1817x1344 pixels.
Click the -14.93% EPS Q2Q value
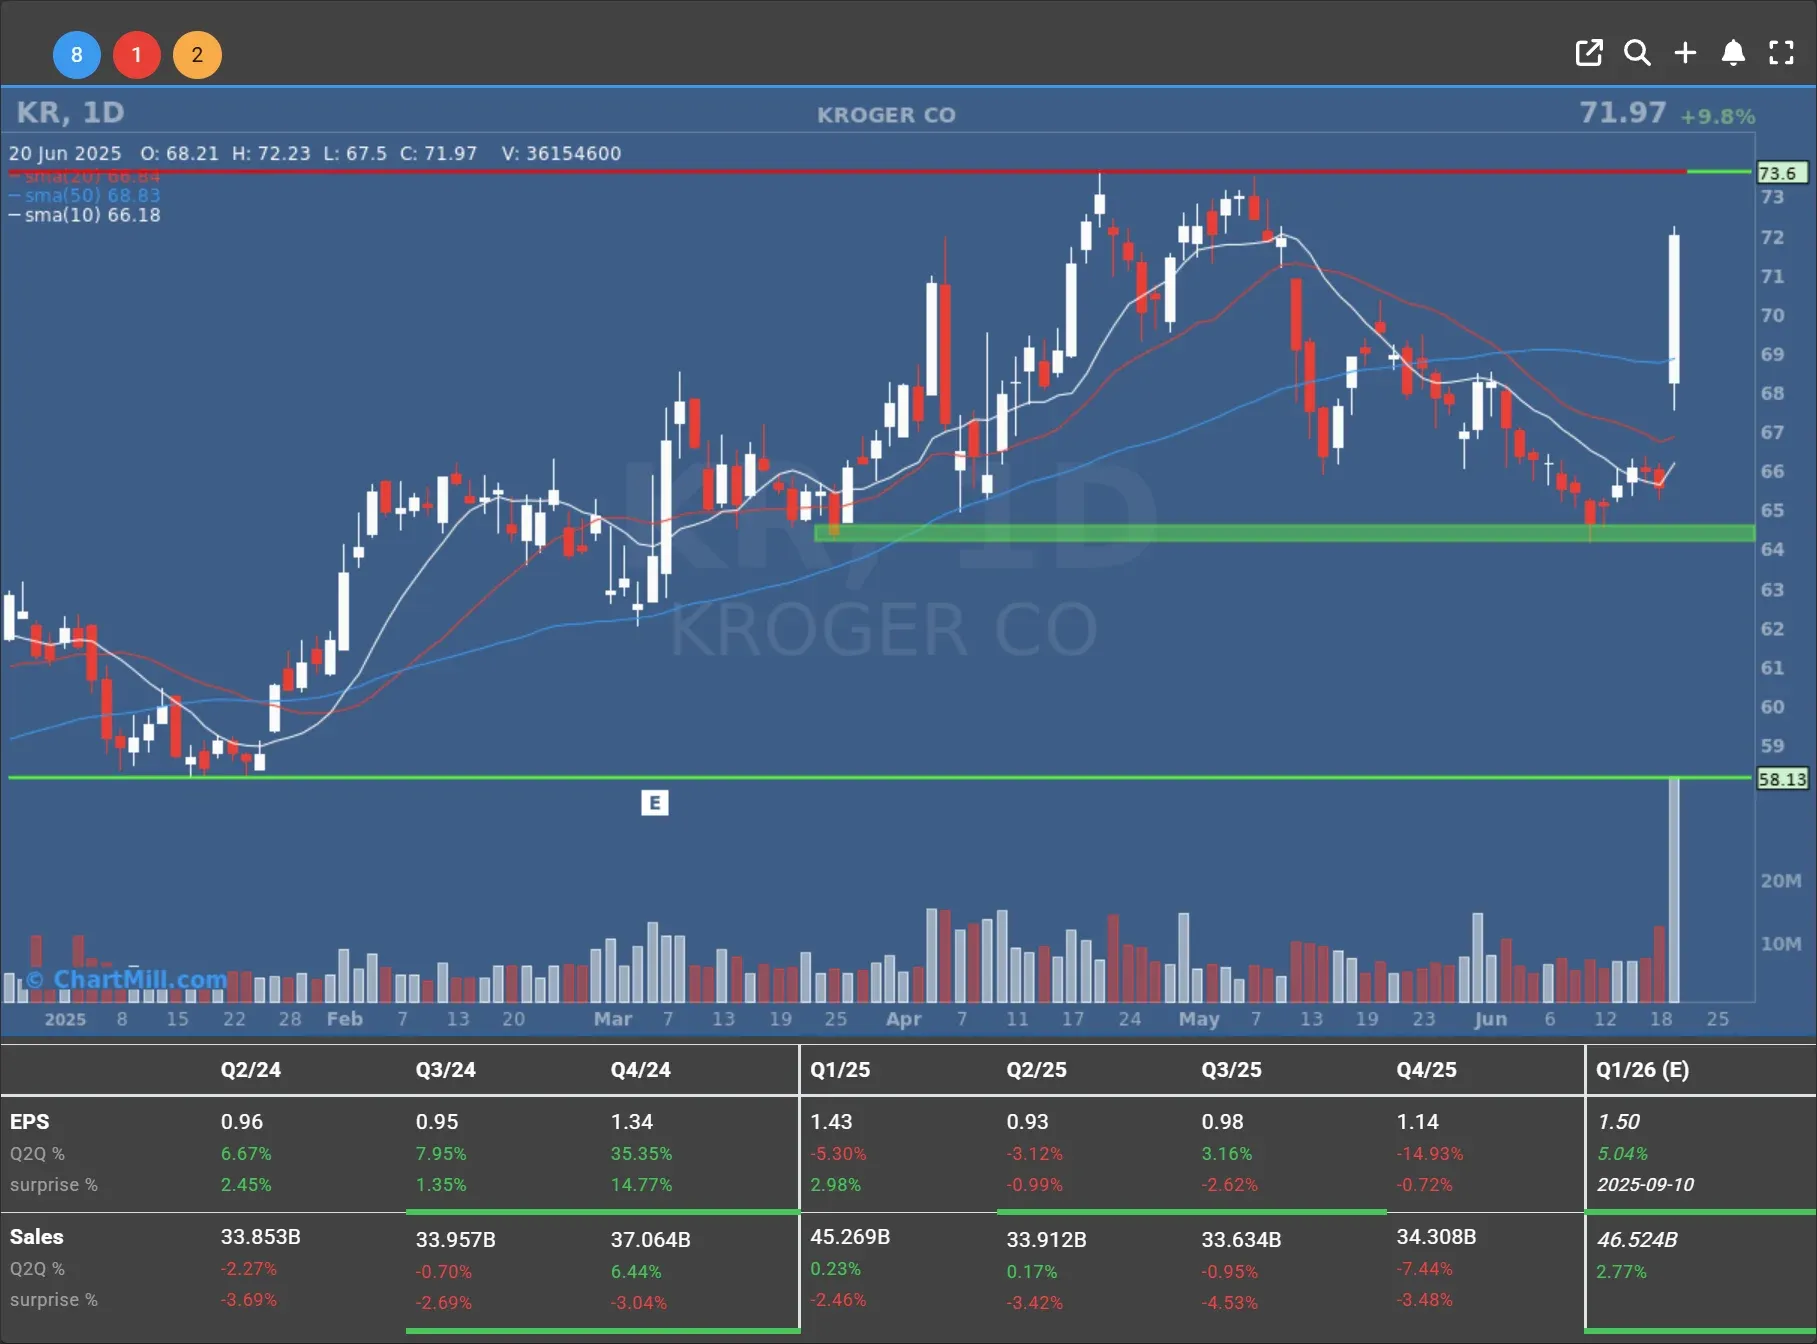click(1430, 1153)
